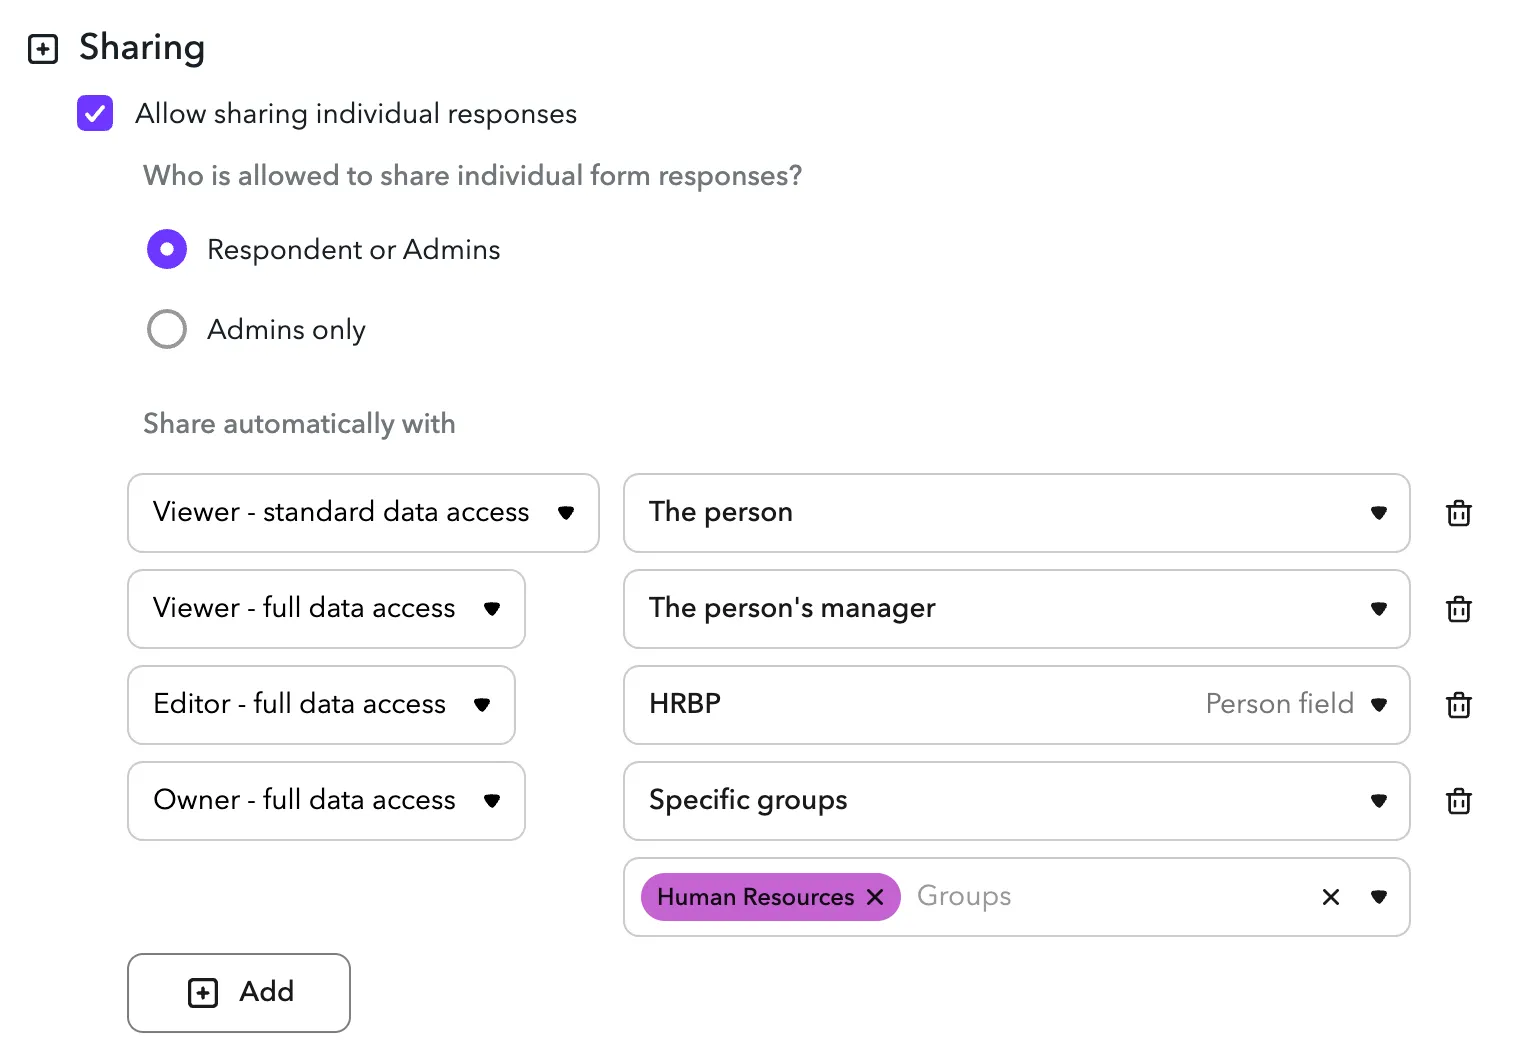Open Viewer - full data access dropdown

(x=326, y=609)
